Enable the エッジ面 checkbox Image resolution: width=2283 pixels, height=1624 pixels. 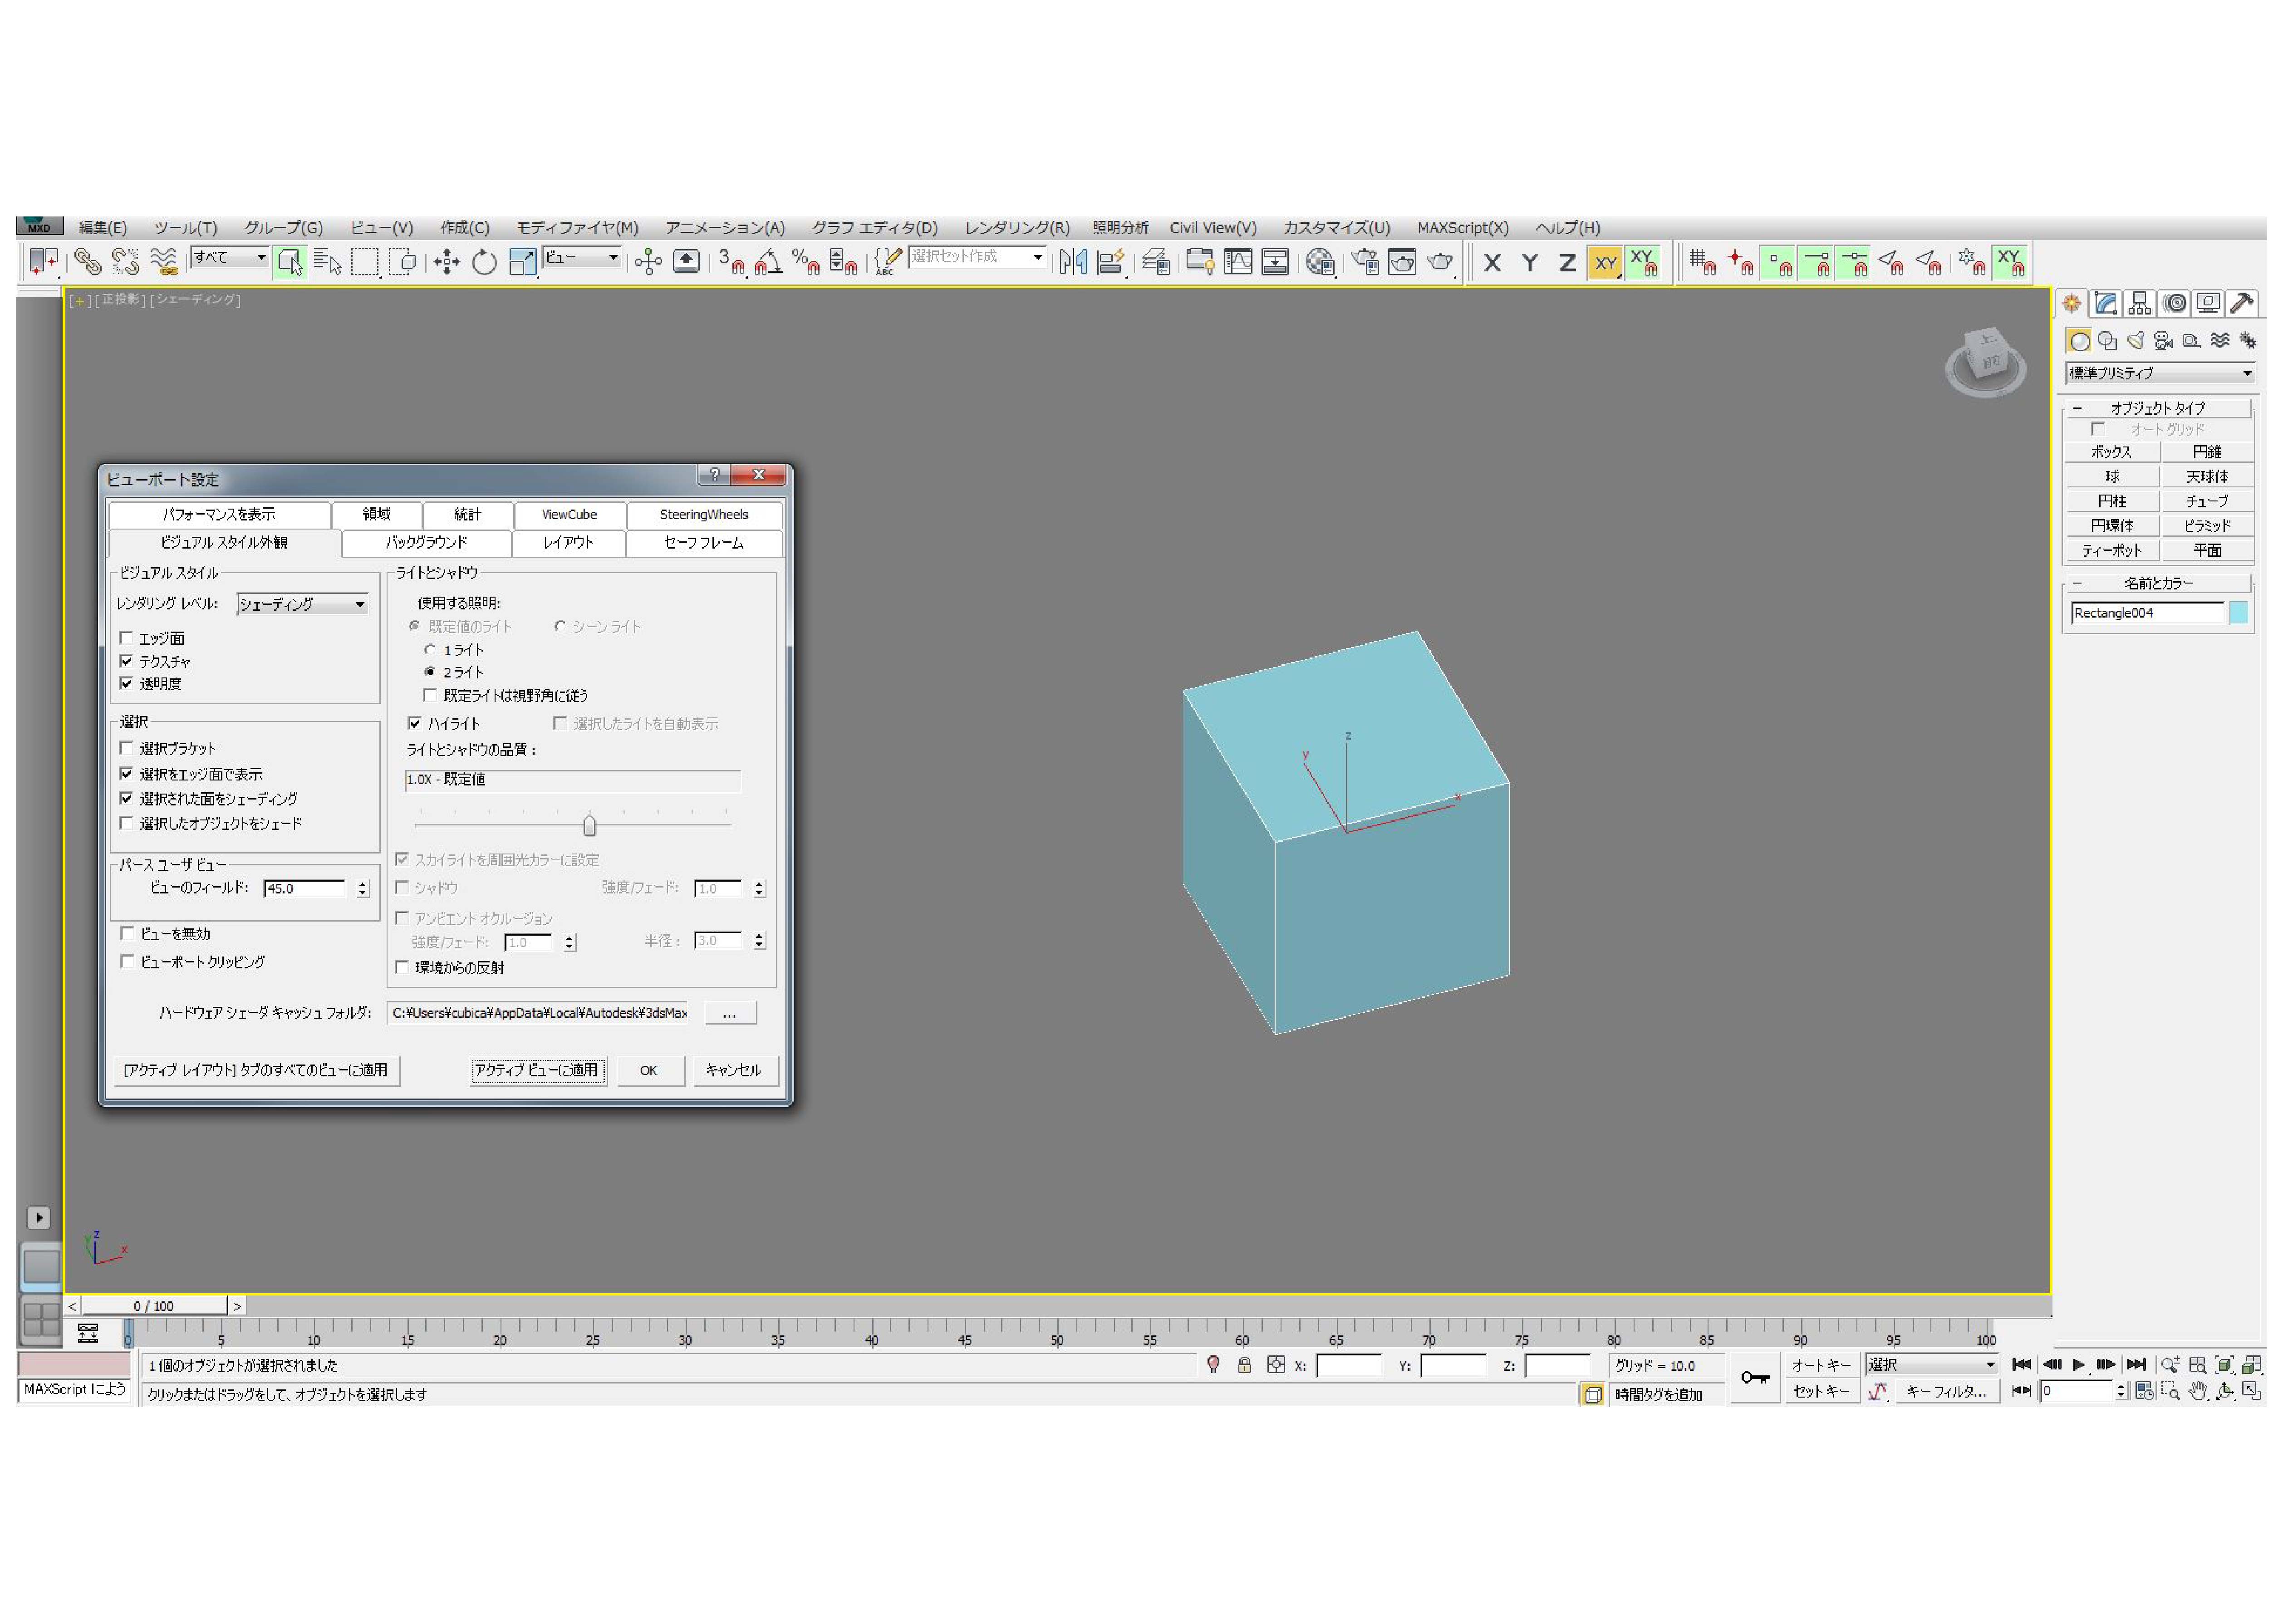point(127,638)
